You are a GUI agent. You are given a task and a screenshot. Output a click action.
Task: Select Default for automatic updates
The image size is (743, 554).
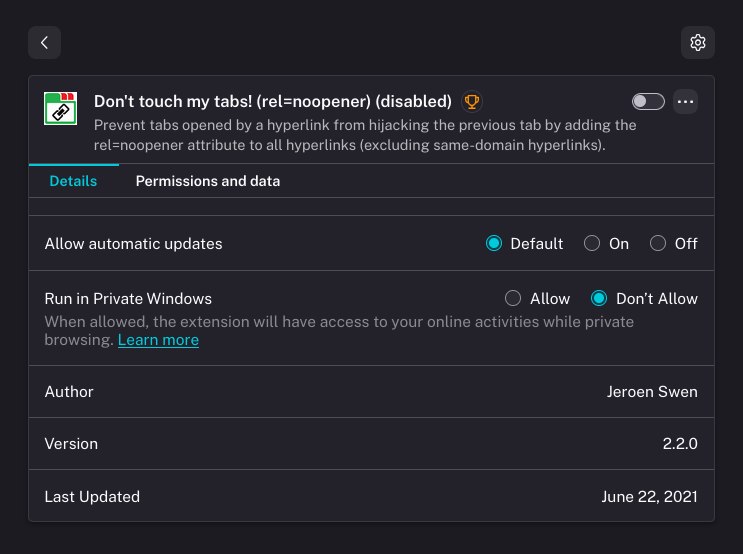[x=494, y=243]
